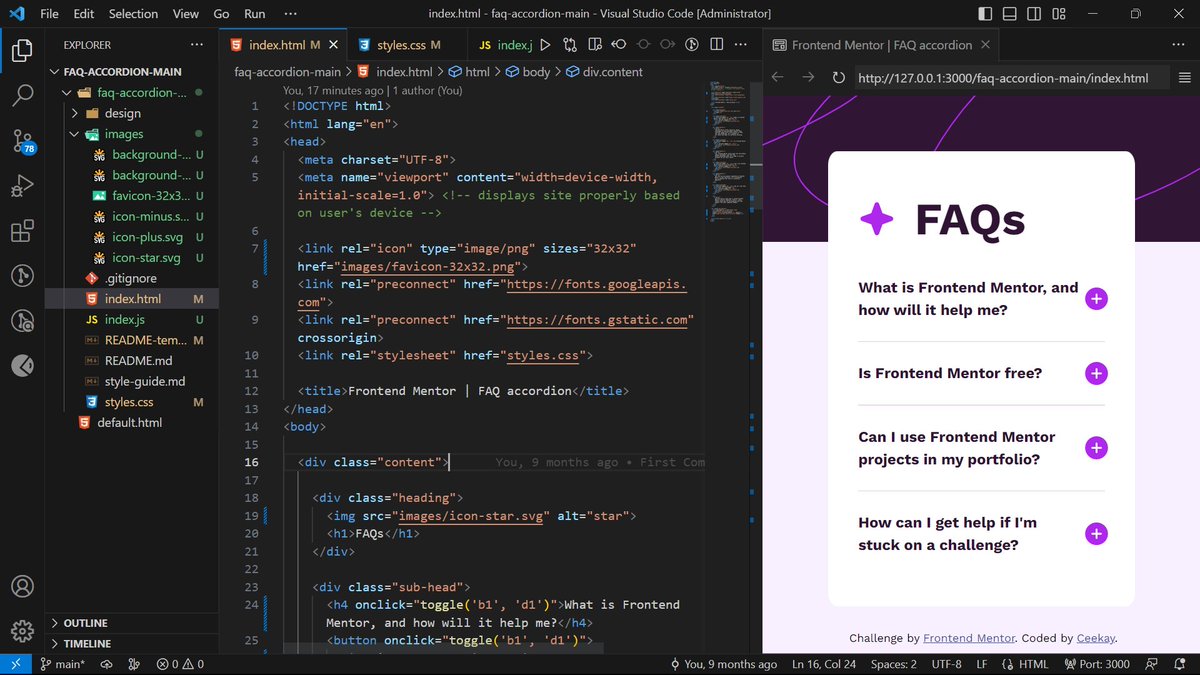Open the View menu

point(185,14)
